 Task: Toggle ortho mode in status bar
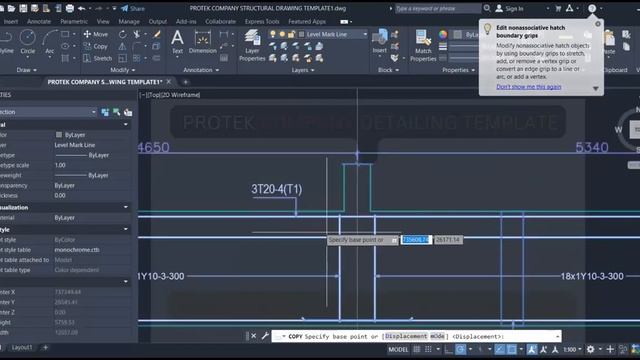449,349
